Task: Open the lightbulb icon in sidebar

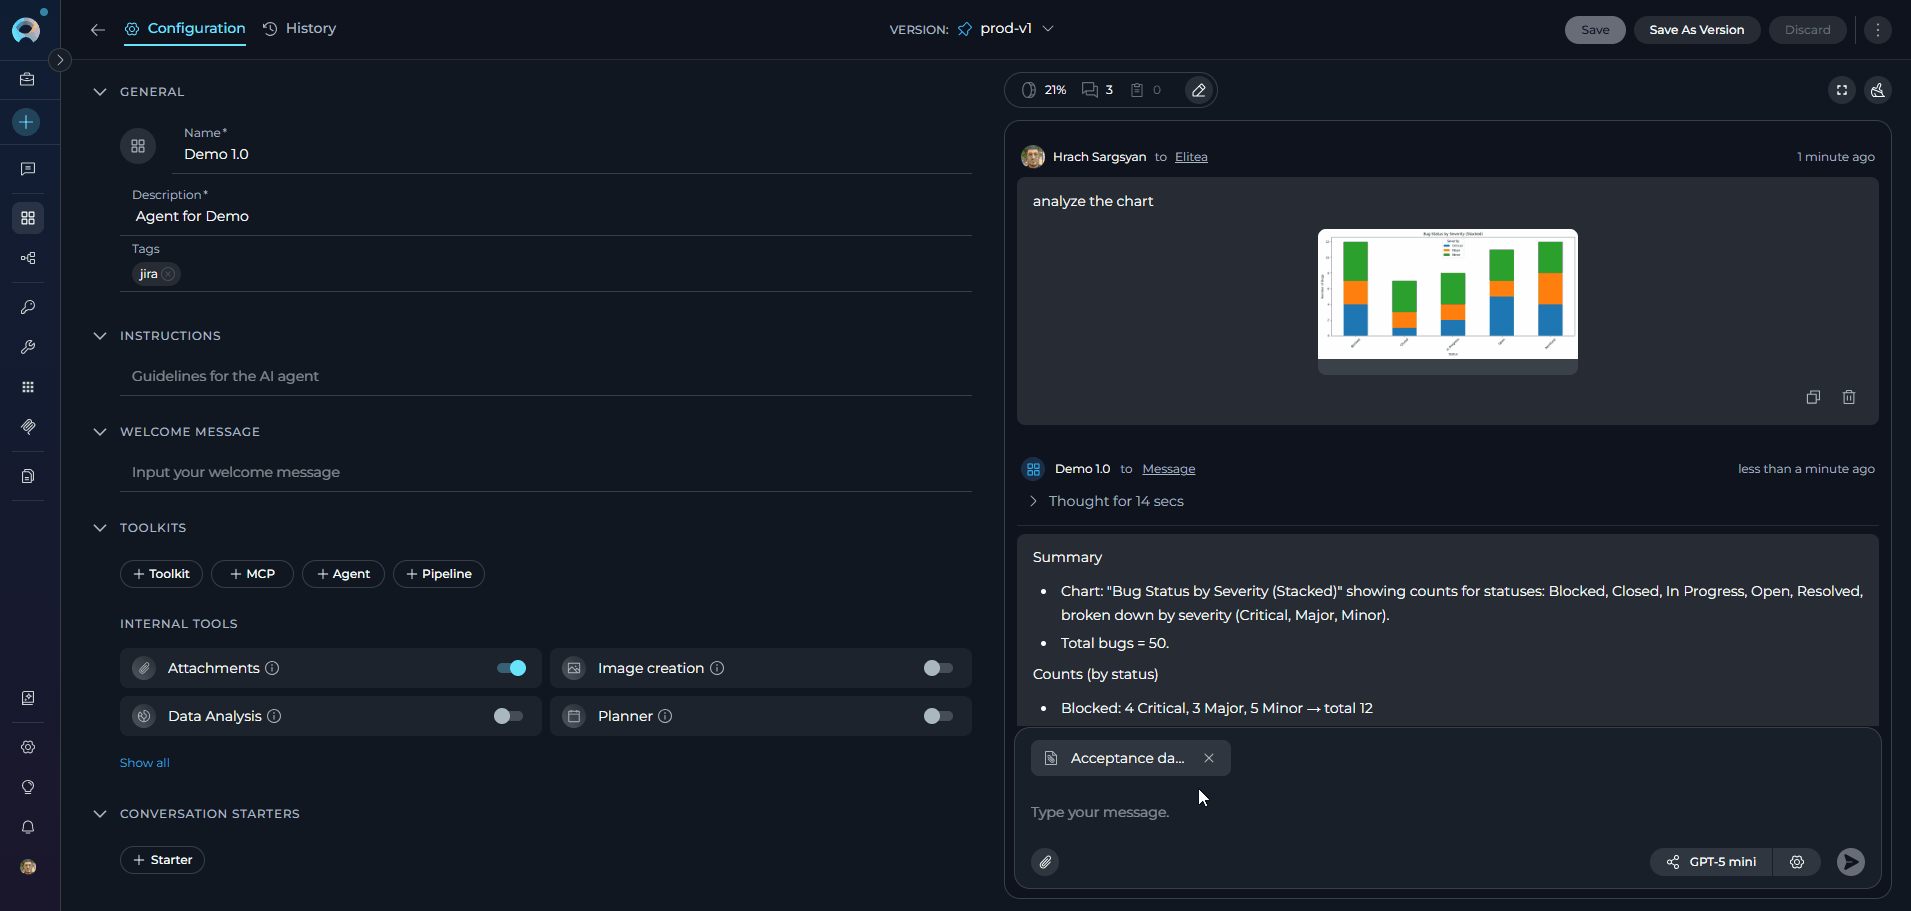Action: click(x=28, y=787)
